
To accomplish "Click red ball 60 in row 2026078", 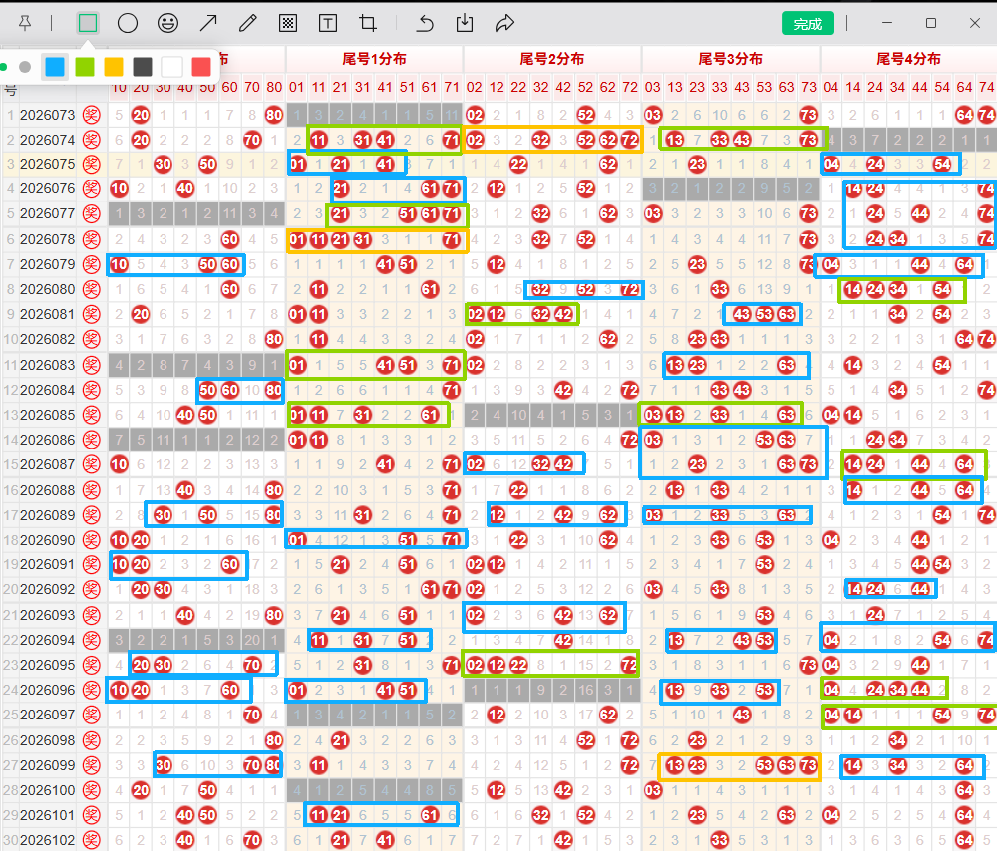I will (230, 239).
